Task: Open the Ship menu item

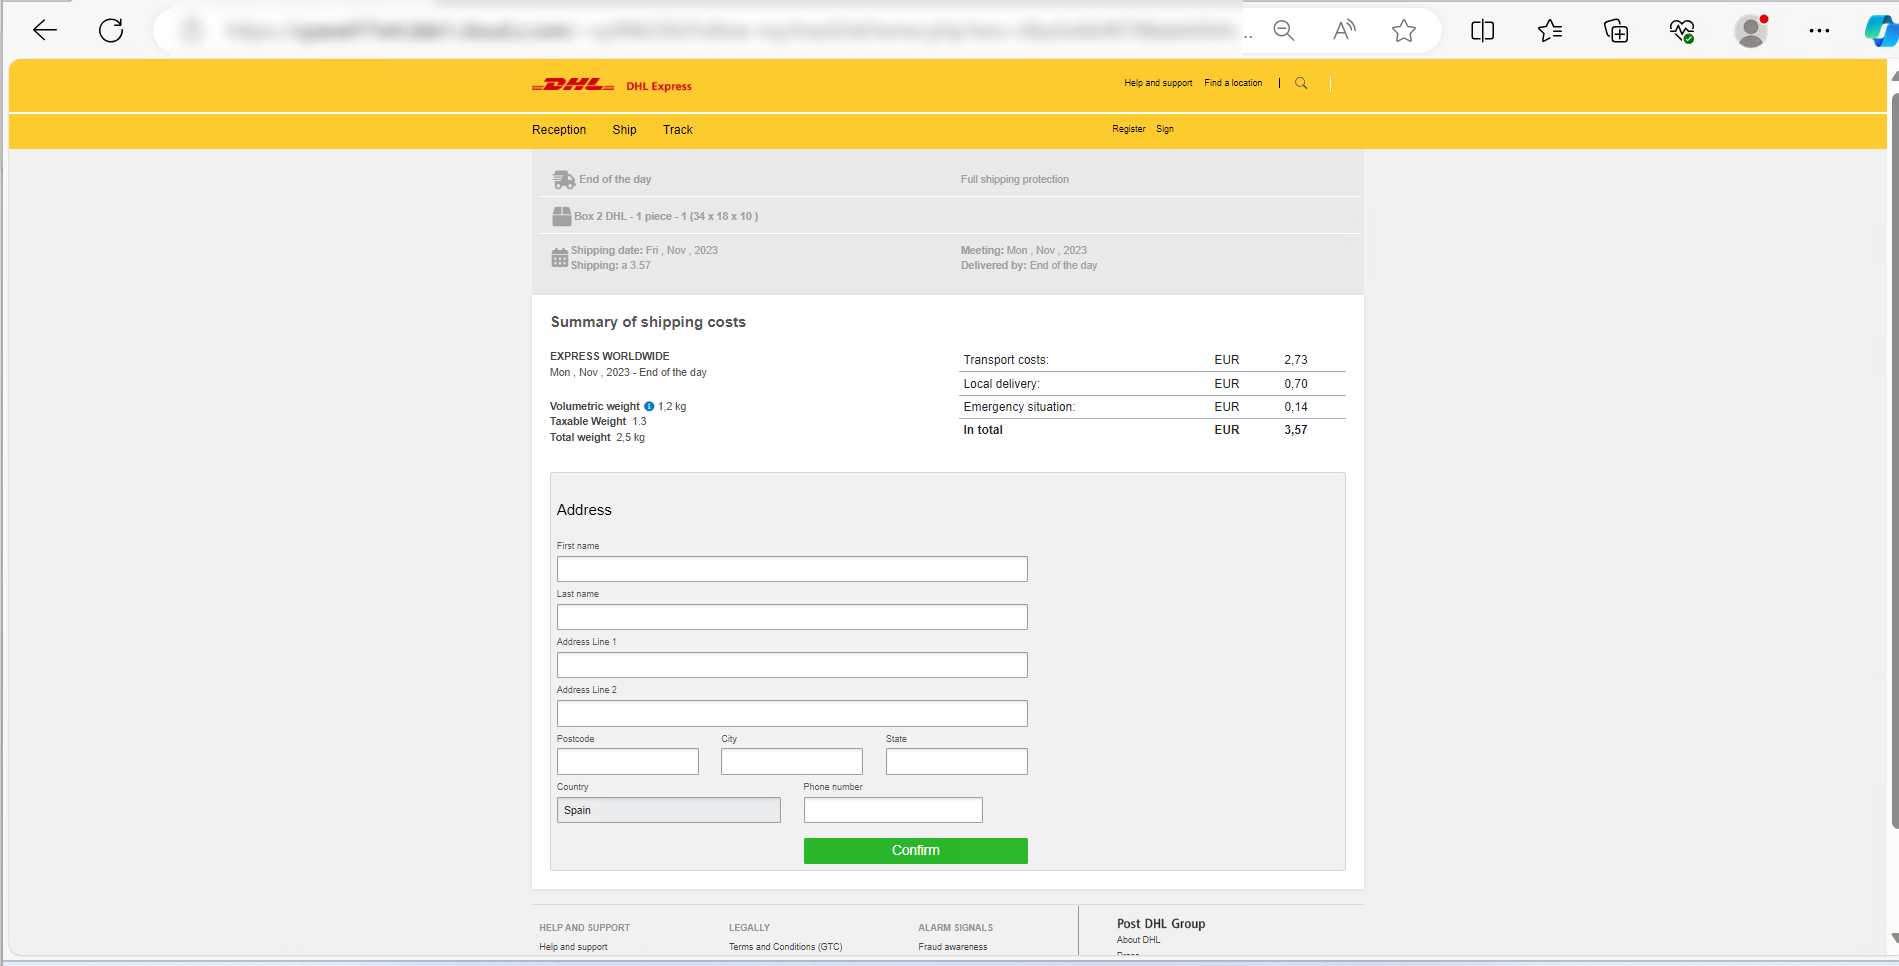Action: pyautogui.click(x=624, y=130)
